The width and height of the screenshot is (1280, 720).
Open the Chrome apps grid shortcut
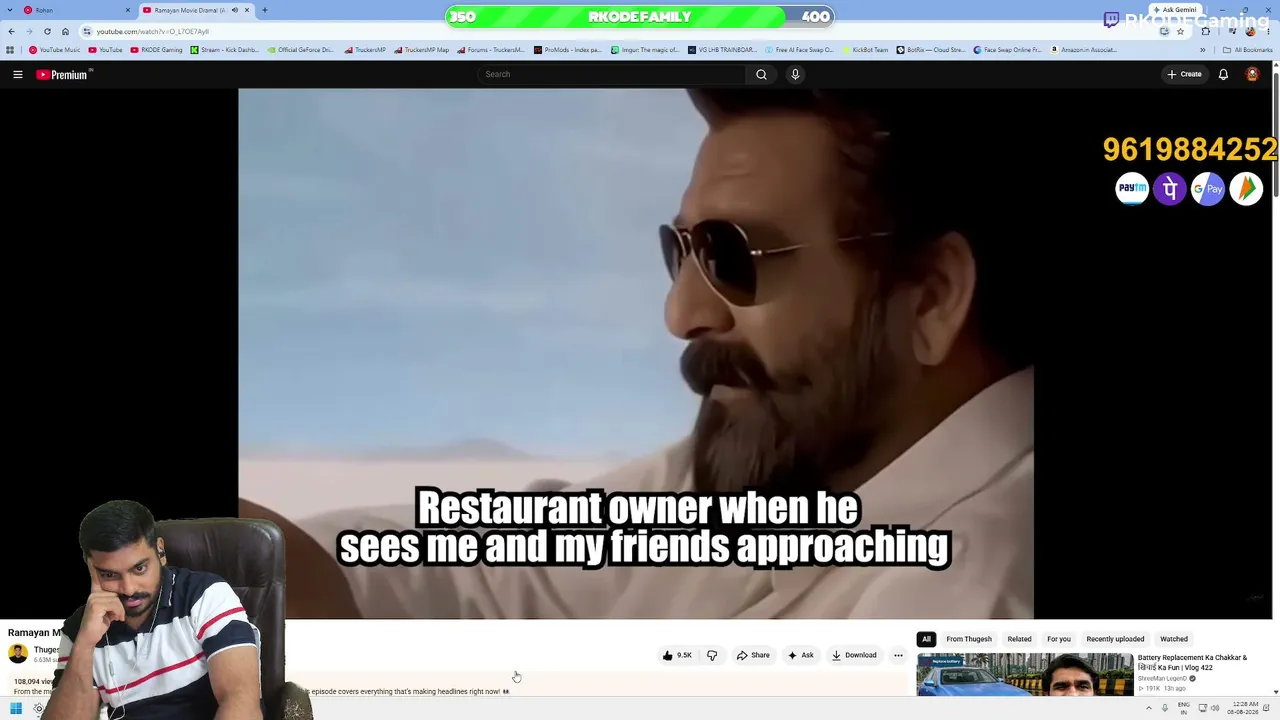tap(10, 50)
